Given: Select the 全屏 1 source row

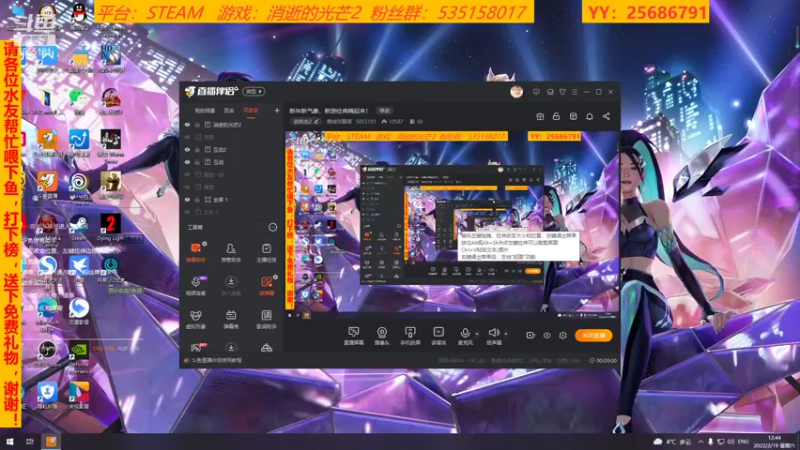Looking at the screenshot, I should coord(232,199).
